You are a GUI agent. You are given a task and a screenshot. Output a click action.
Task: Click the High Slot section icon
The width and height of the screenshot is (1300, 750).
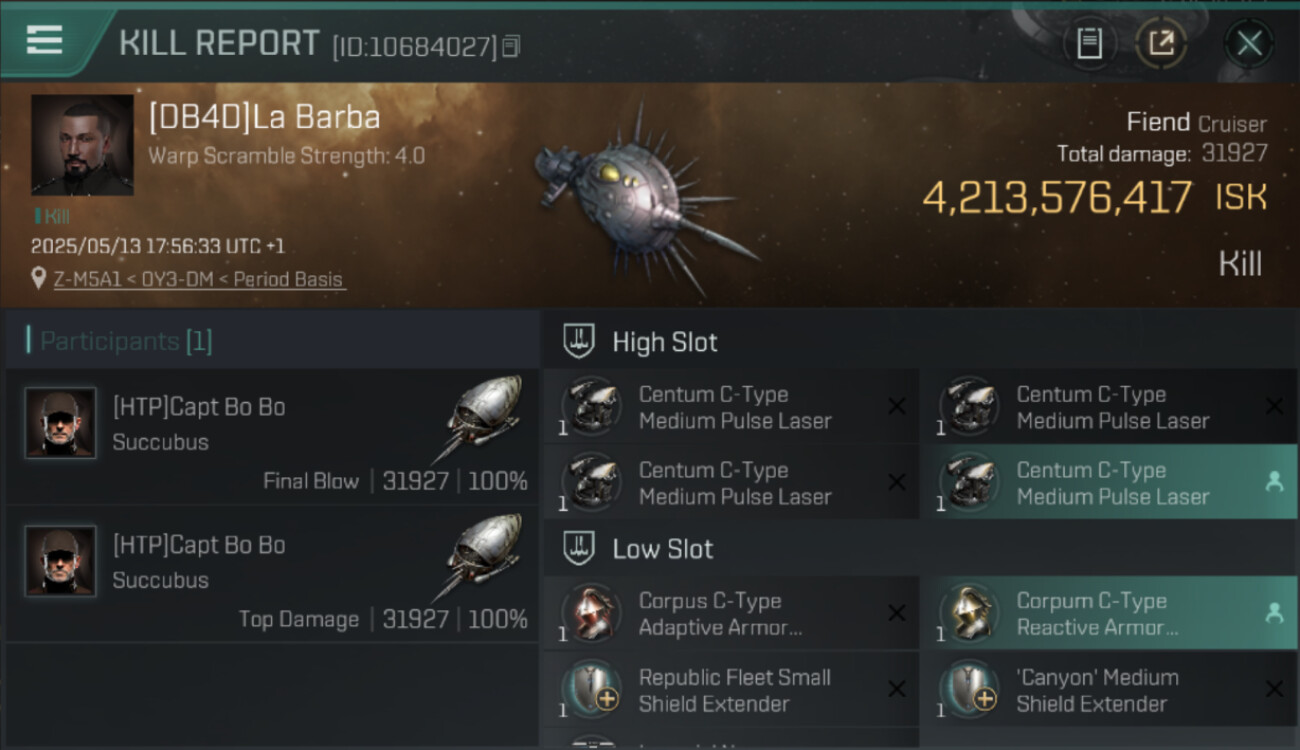[580, 342]
